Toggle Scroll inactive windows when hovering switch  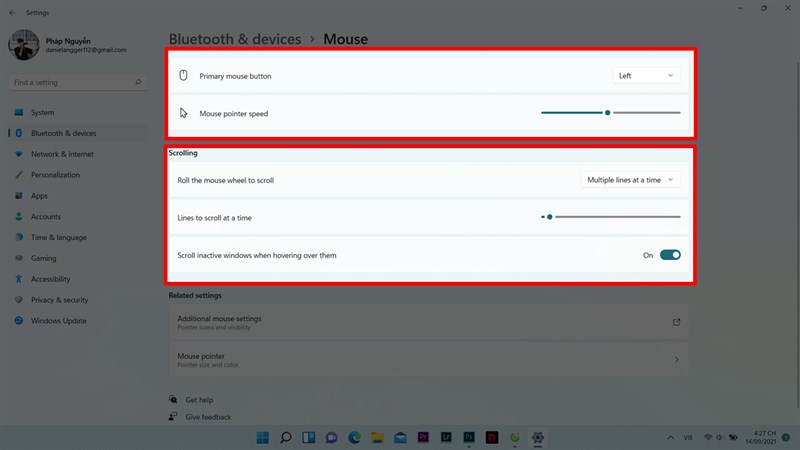pos(670,255)
